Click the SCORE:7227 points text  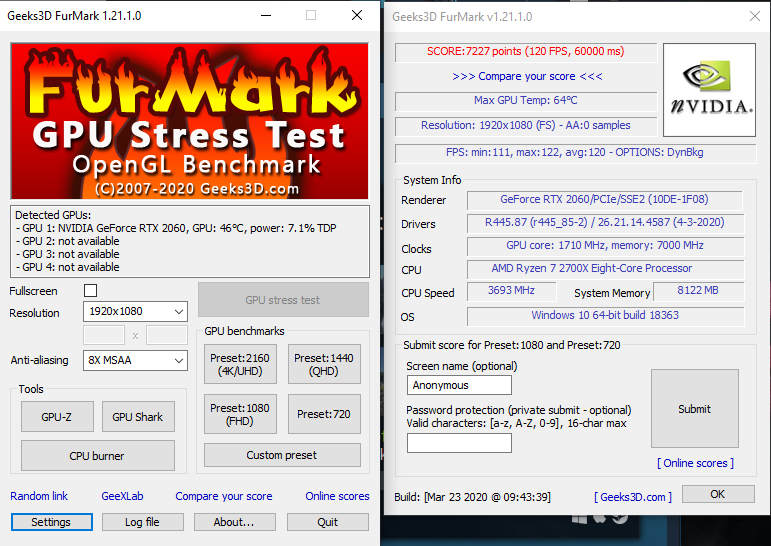pyautogui.click(x=525, y=51)
